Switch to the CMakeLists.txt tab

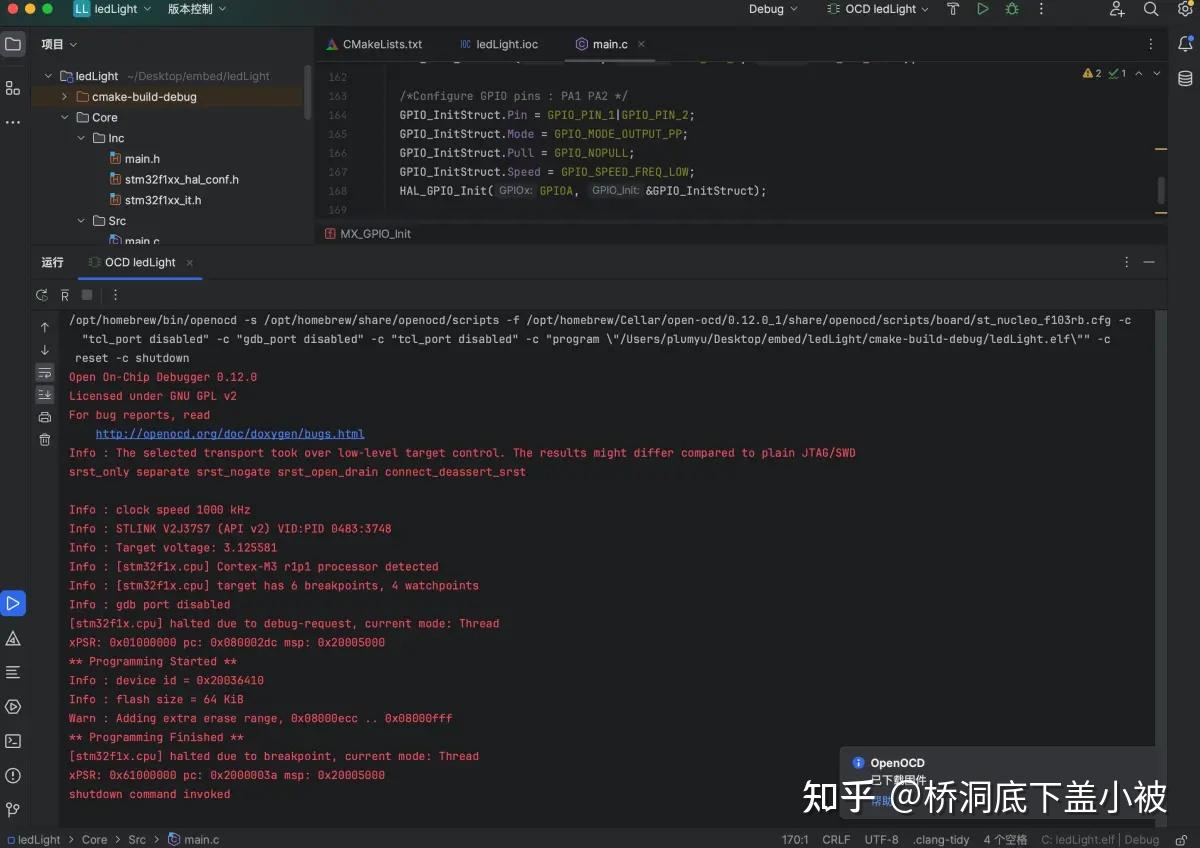(x=381, y=44)
